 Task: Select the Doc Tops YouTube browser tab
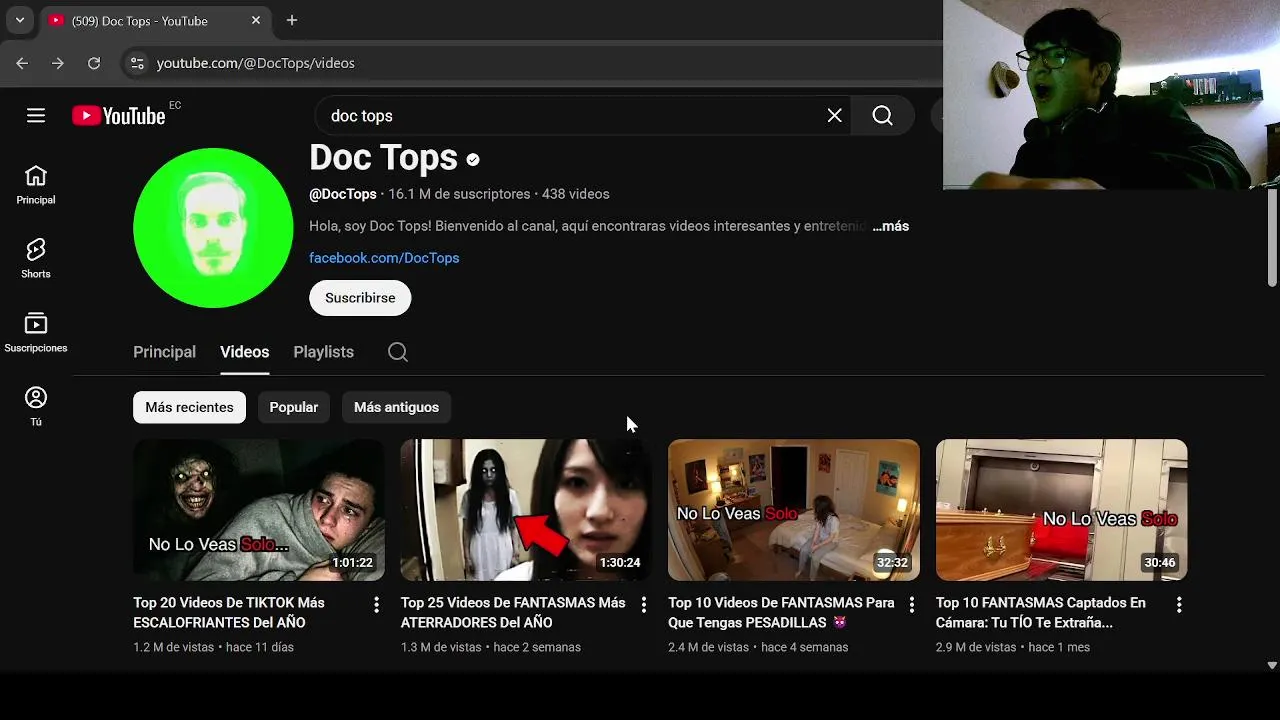[155, 20]
